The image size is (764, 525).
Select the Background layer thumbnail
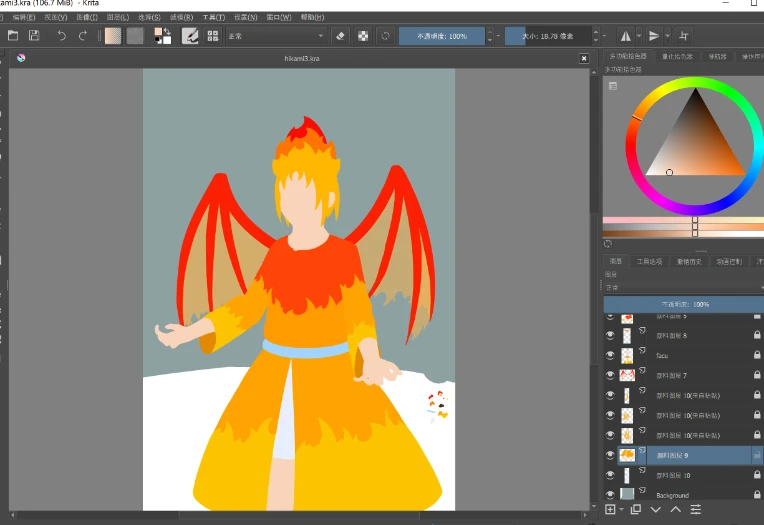[627, 494]
